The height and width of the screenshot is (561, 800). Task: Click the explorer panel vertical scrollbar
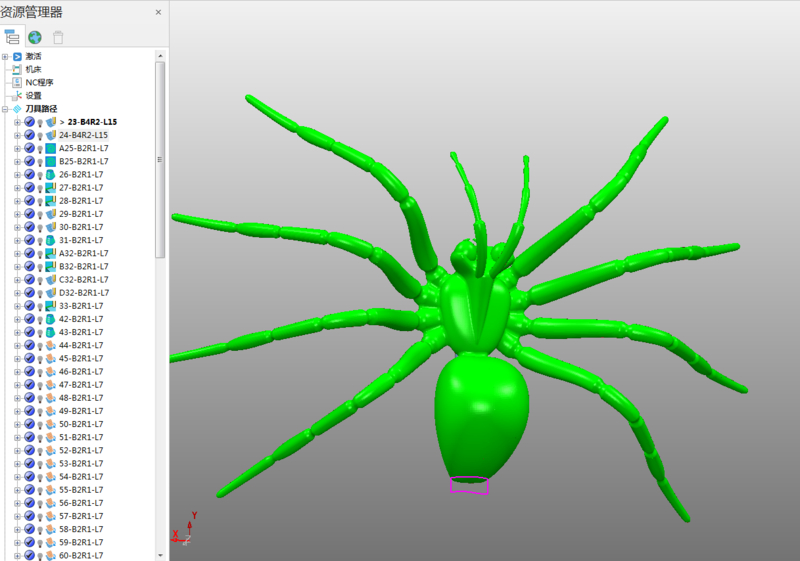[x=160, y=160]
